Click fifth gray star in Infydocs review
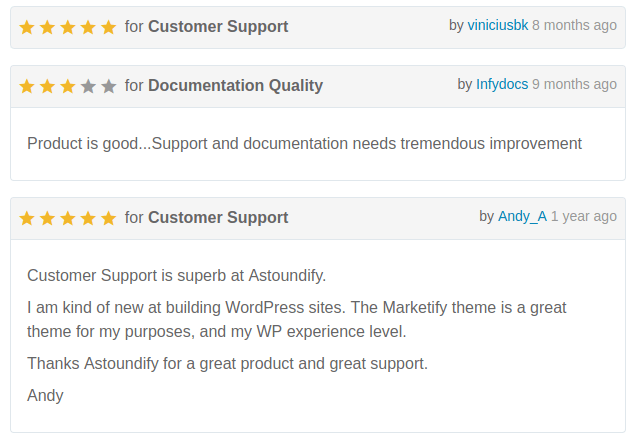This screenshot has height=440, width=640. 109,86
